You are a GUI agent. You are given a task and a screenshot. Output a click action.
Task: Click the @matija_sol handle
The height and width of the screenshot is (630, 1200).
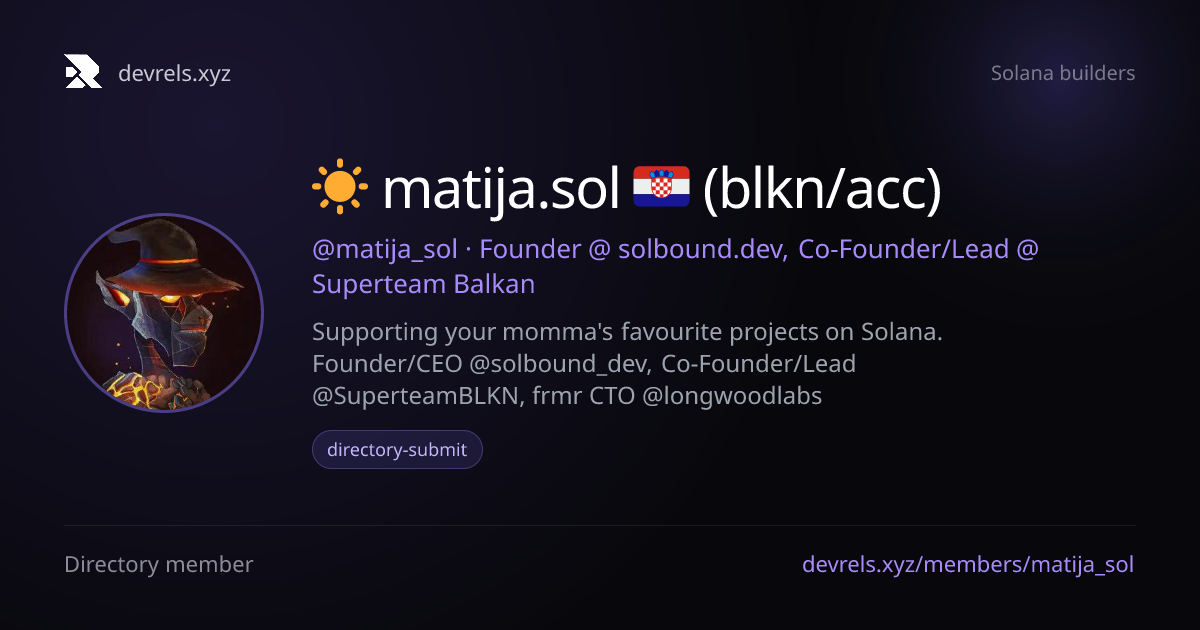[x=385, y=250]
